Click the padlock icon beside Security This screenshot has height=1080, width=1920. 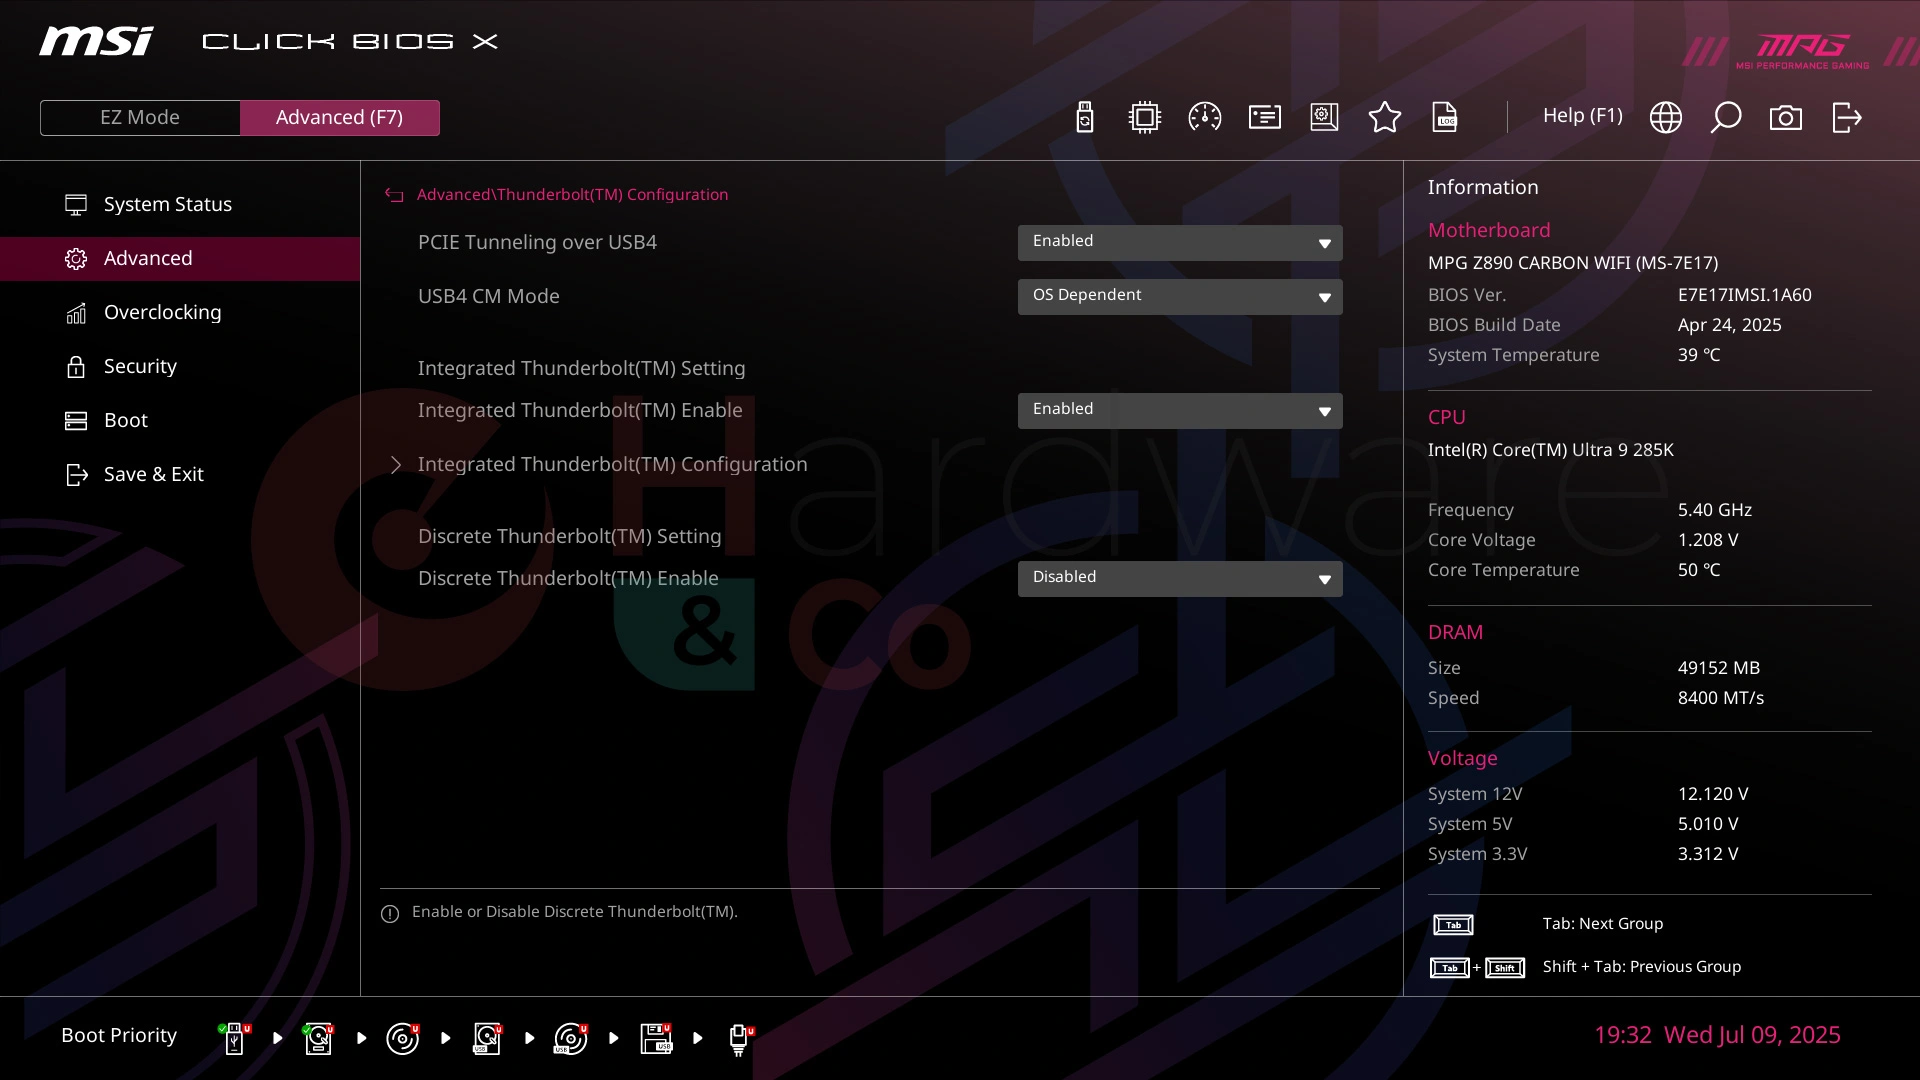coord(76,366)
